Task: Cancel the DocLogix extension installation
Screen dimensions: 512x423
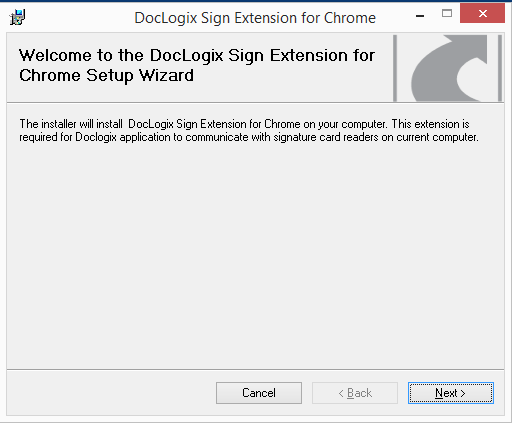Action: click(x=259, y=393)
